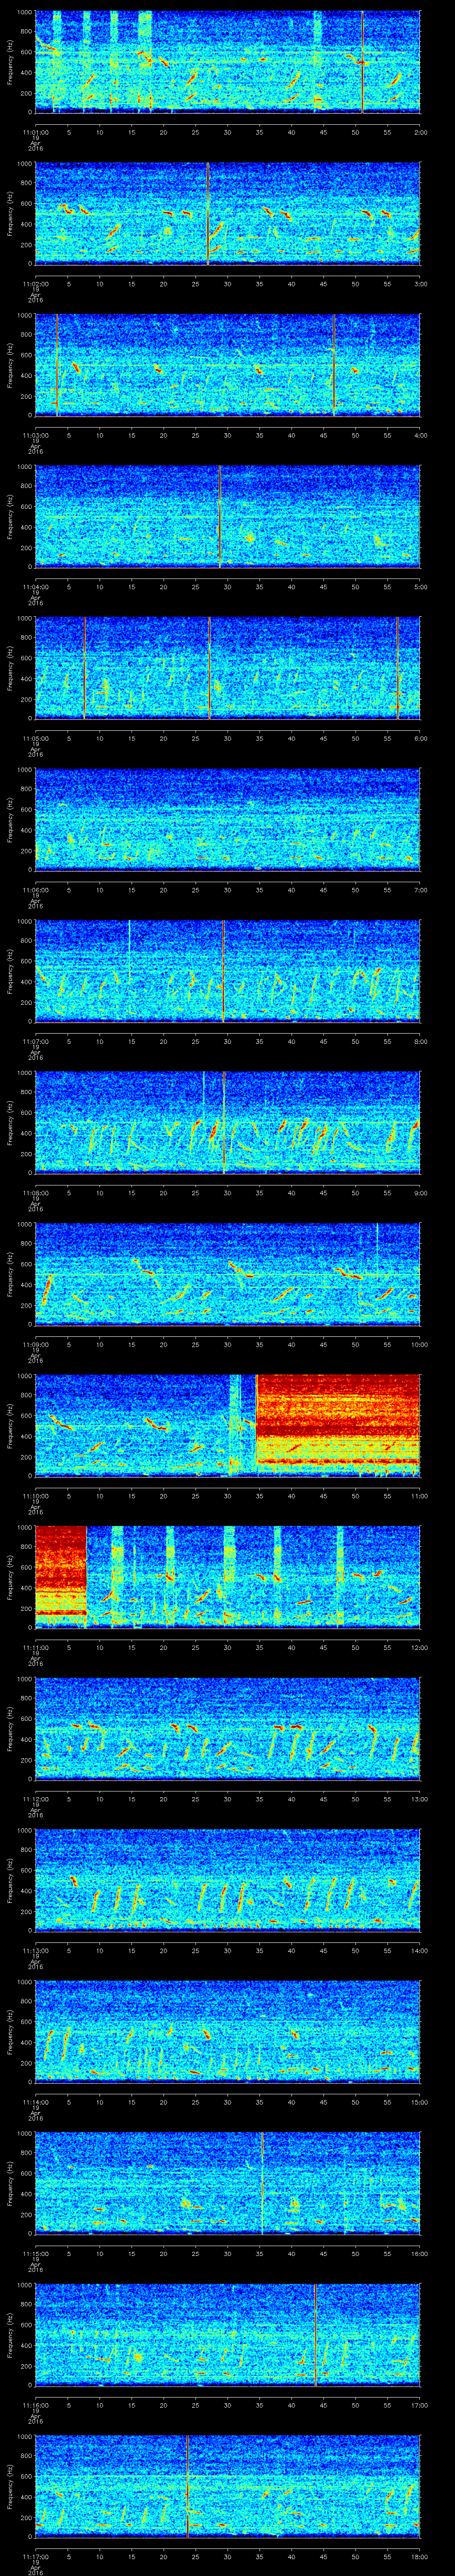Click the red vertical line near 36 s in 11:15:00 panel

[x=262, y=2183]
